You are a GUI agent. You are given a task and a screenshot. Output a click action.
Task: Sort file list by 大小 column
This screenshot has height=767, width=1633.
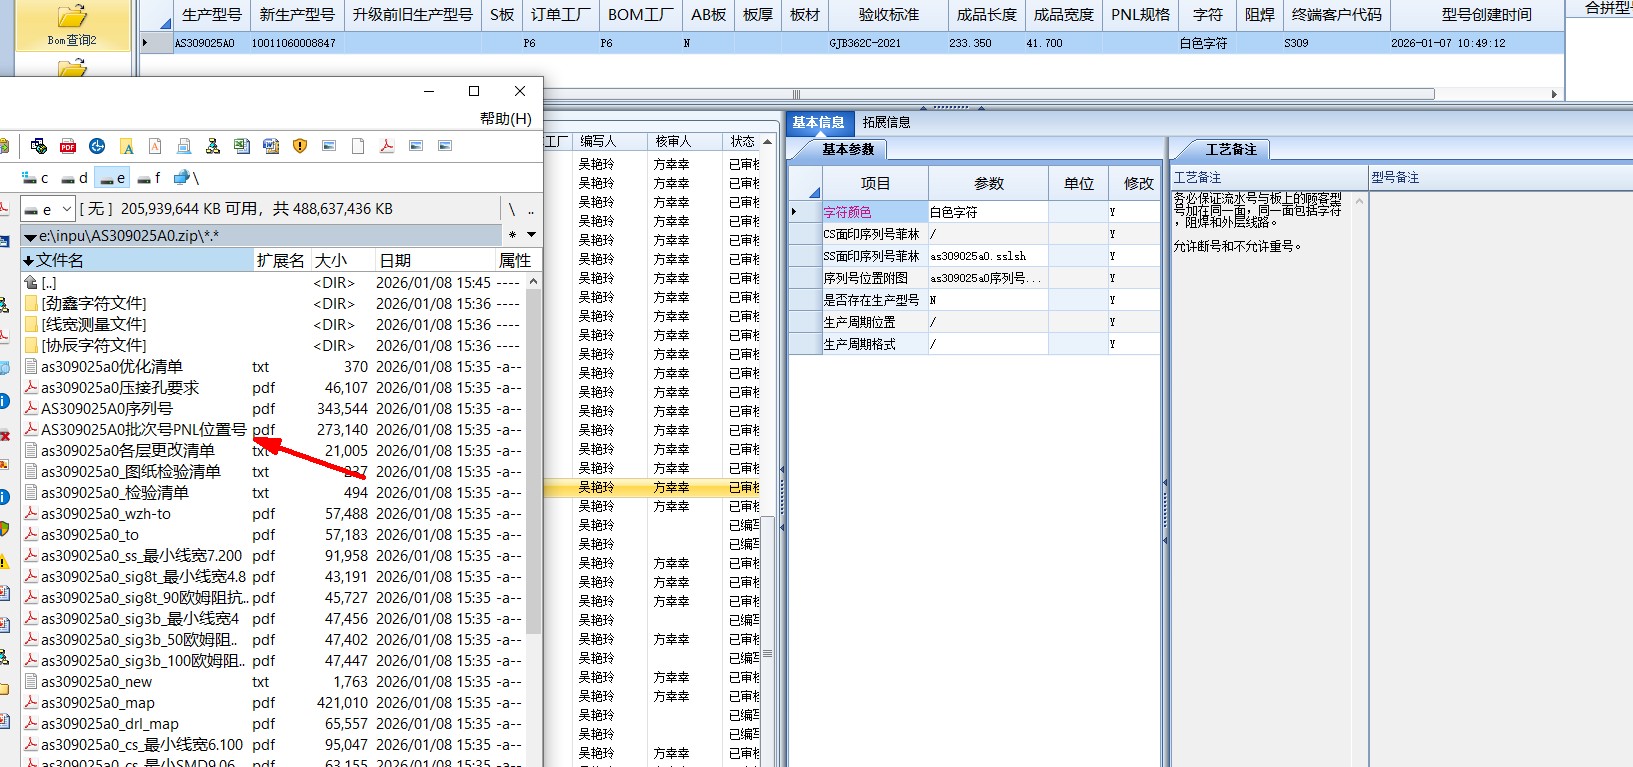click(x=342, y=260)
